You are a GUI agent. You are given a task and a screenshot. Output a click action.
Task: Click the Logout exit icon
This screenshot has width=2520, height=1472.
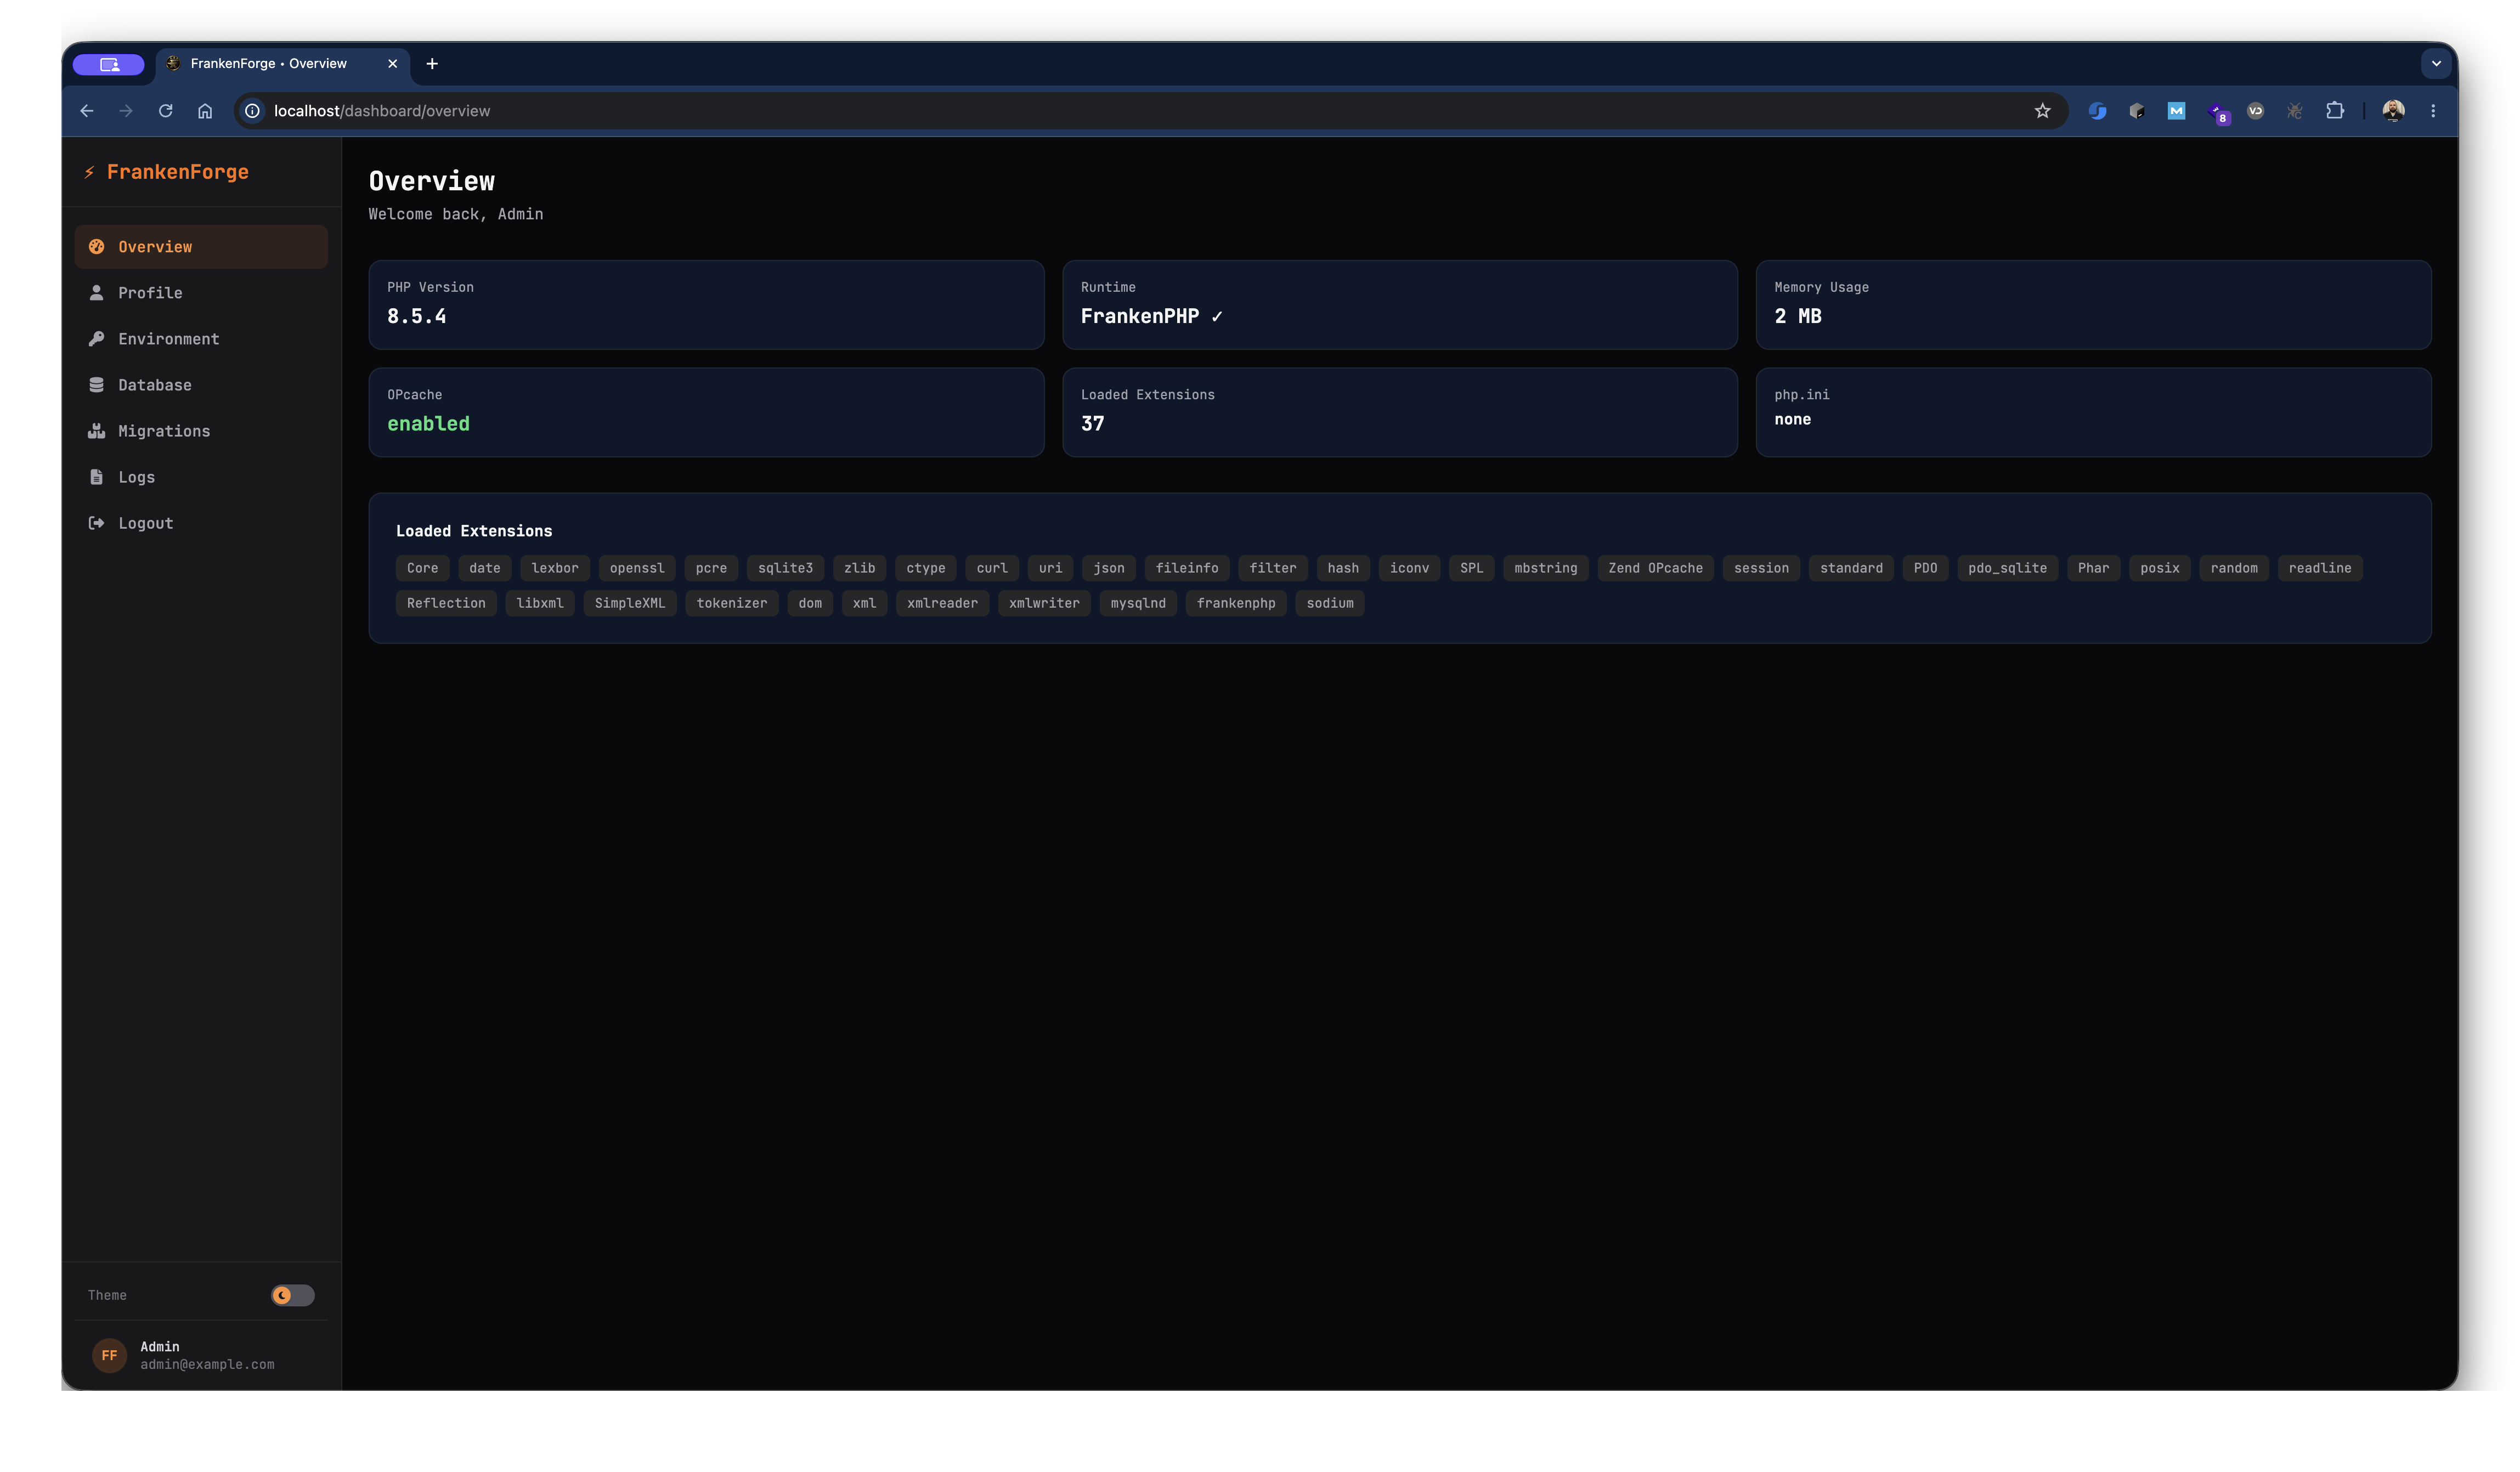(x=97, y=523)
